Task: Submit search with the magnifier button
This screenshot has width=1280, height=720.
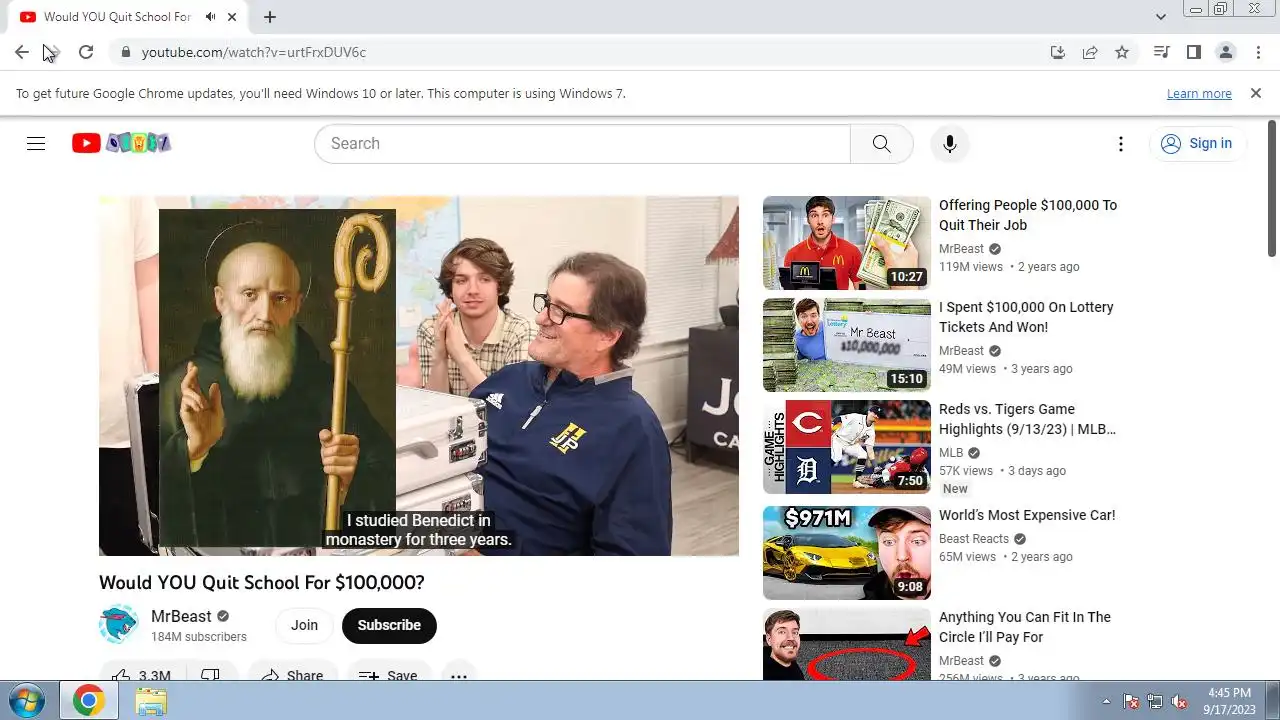Action: point(881,143)
